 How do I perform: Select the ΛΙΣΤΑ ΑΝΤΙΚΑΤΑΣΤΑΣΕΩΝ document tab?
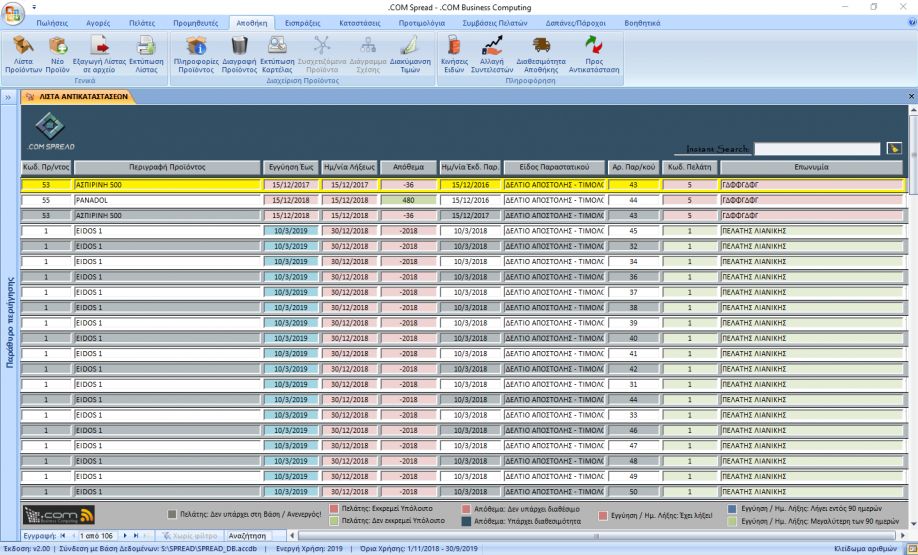(78, 97)
